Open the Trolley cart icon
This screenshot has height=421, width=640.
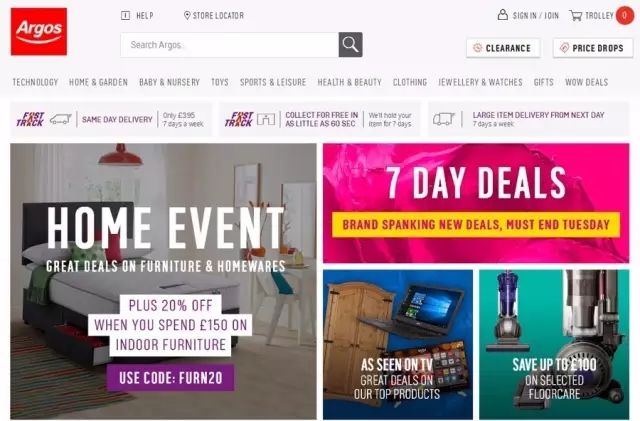pyautogui.click(x=576, y=16)
